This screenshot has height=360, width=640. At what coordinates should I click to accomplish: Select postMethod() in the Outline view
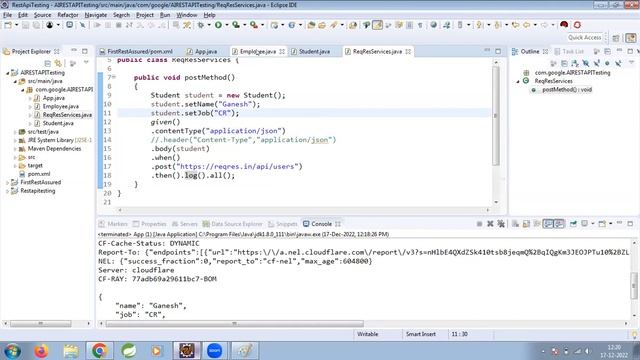tap(567, 90)
